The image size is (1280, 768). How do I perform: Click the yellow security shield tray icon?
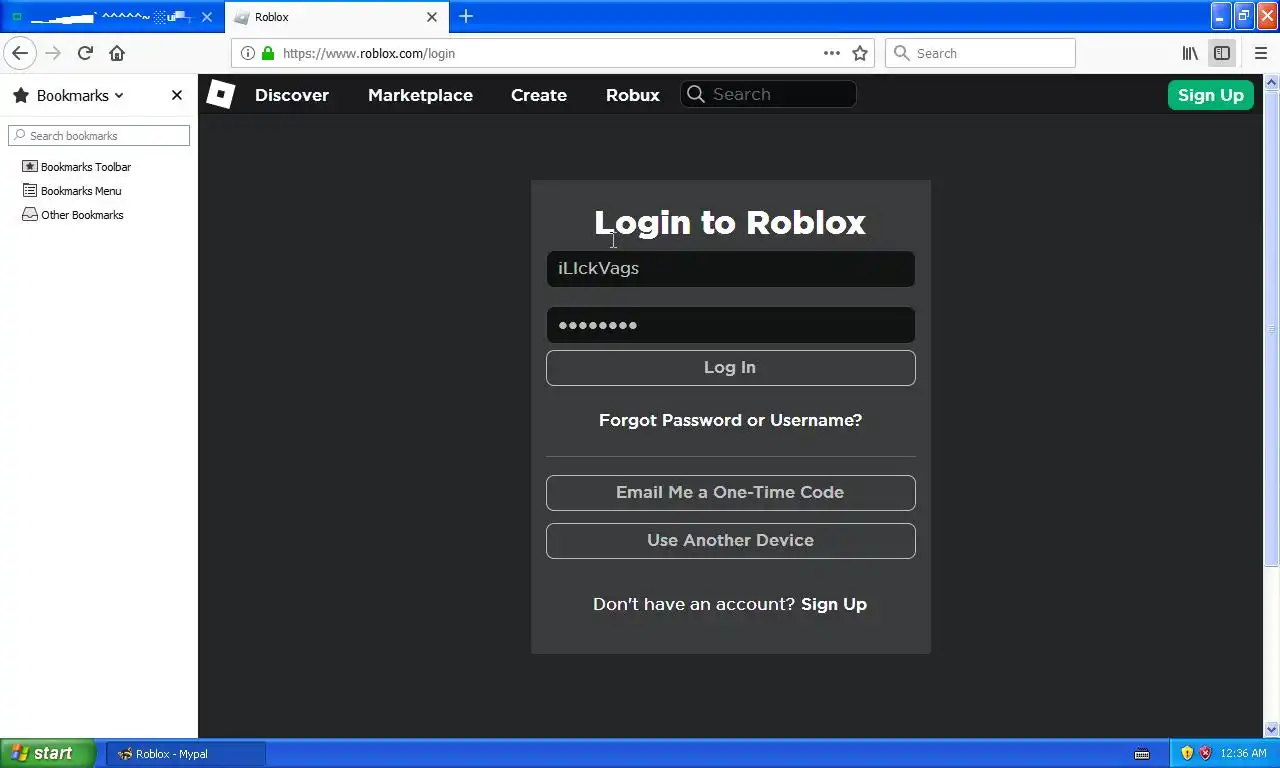click(1187, 754)
